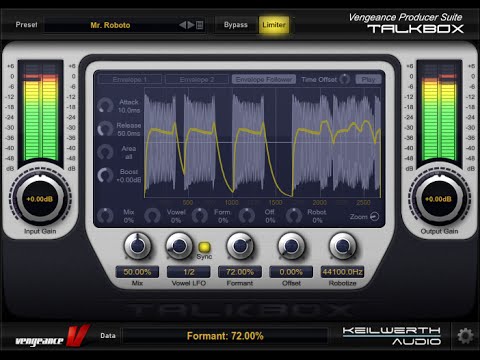Click the Input Gain label

[40, 231]
